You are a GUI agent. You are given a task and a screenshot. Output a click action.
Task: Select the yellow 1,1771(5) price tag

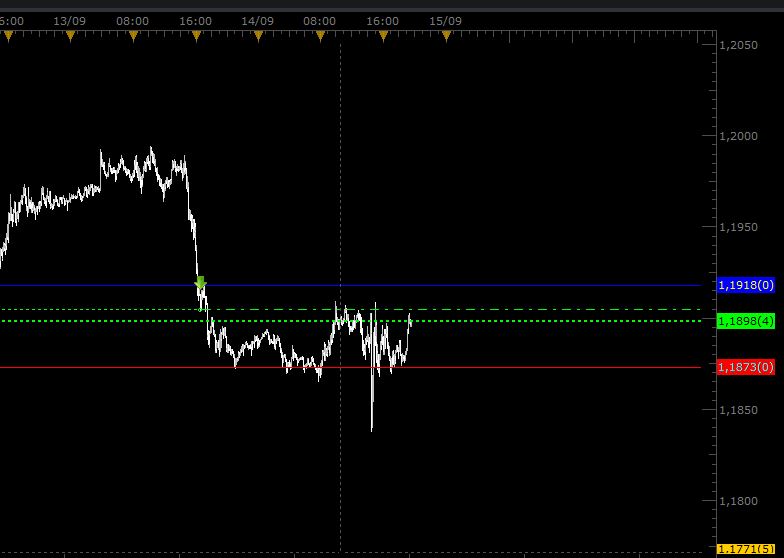pos(746,550)
